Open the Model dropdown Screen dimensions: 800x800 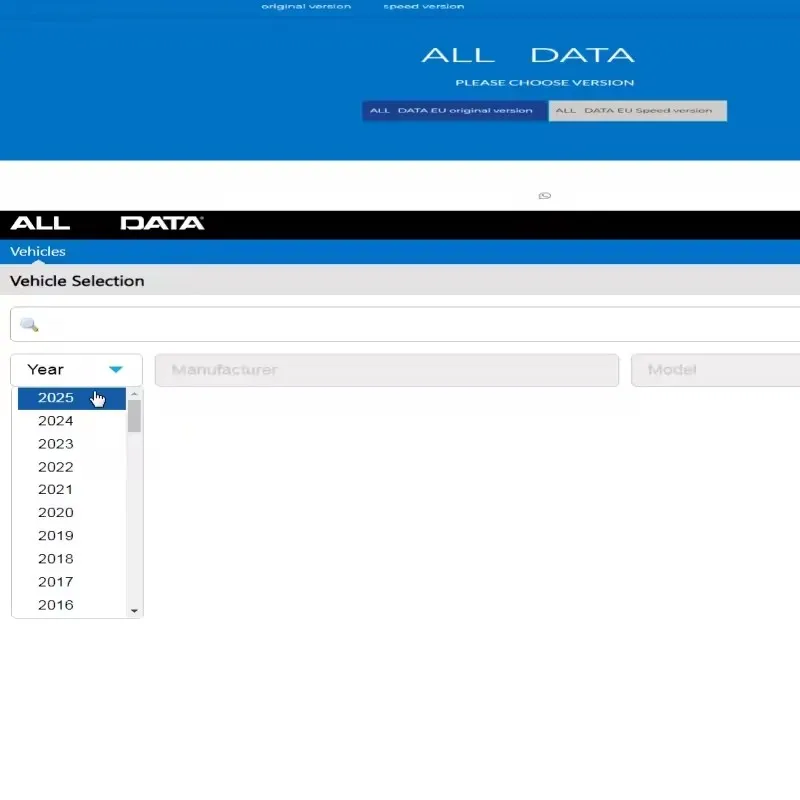pyautogui.click(x=715, y=370)
